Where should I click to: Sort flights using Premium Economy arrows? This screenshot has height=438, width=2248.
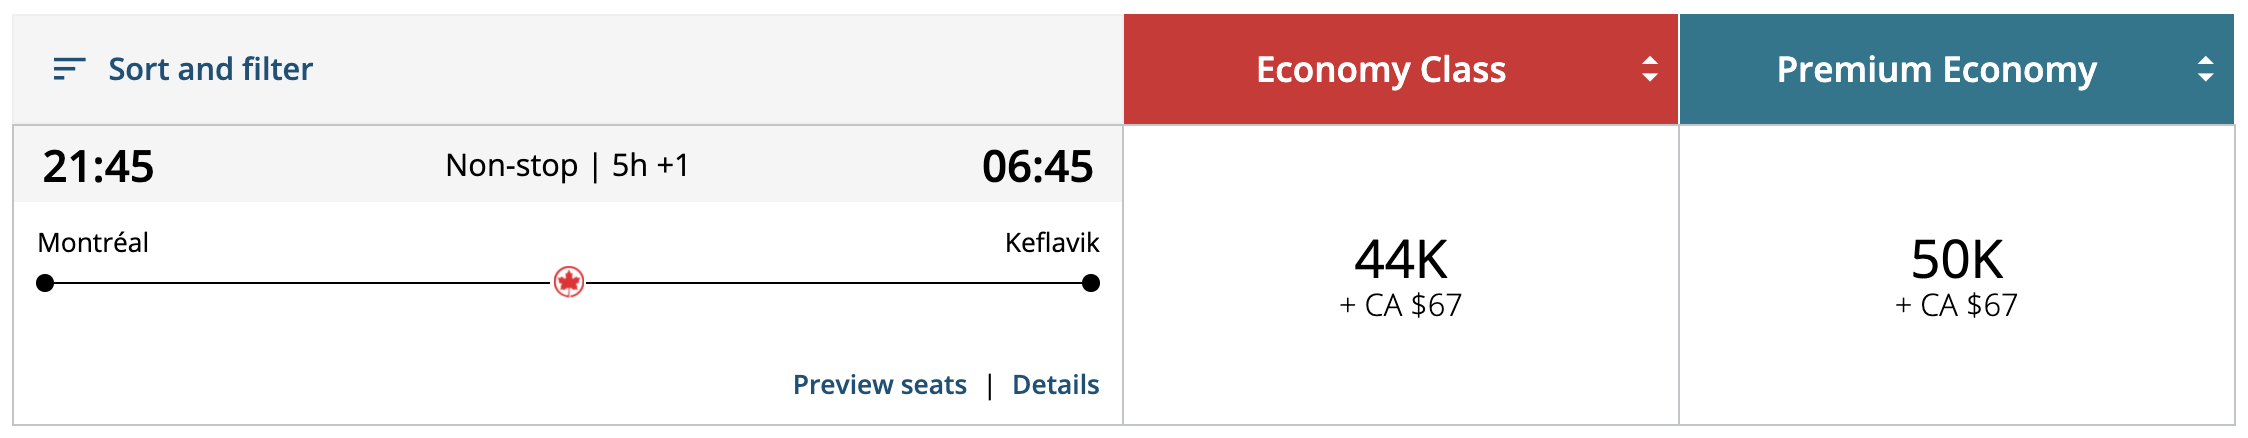click(2205, 69)
